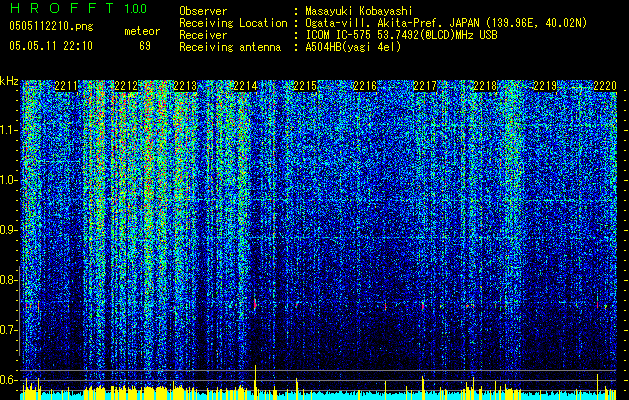Click the 2213 time marker
629x400 pixels.
[185, 86]
